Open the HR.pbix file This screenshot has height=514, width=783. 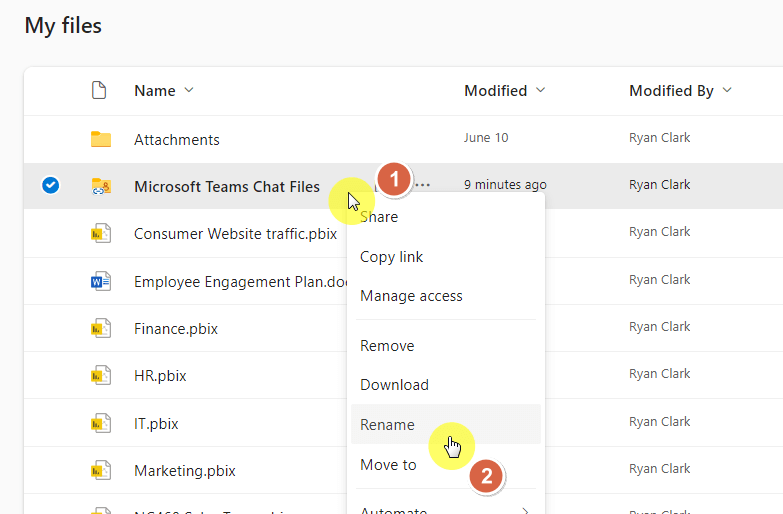[160, 376]
